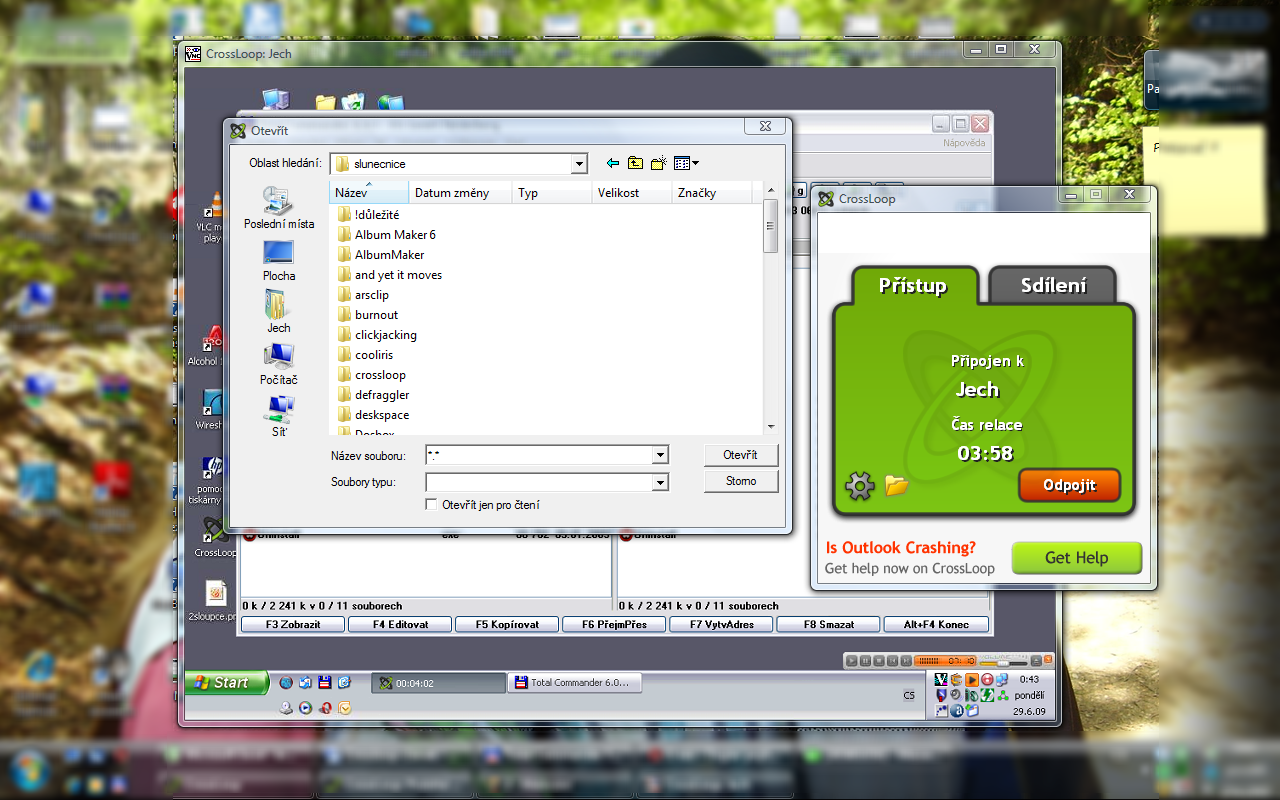
Task: Expand the Soubory typu dropdown arrow
Action: [659, 482]
